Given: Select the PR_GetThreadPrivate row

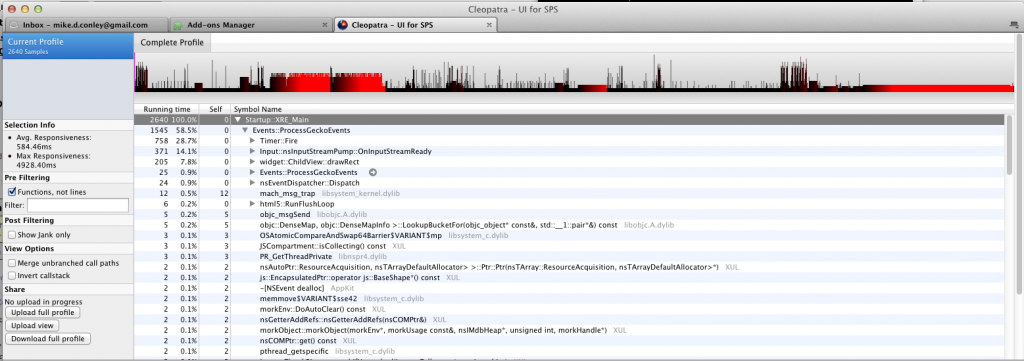Looking at the screenshot, I should point(569,256).
